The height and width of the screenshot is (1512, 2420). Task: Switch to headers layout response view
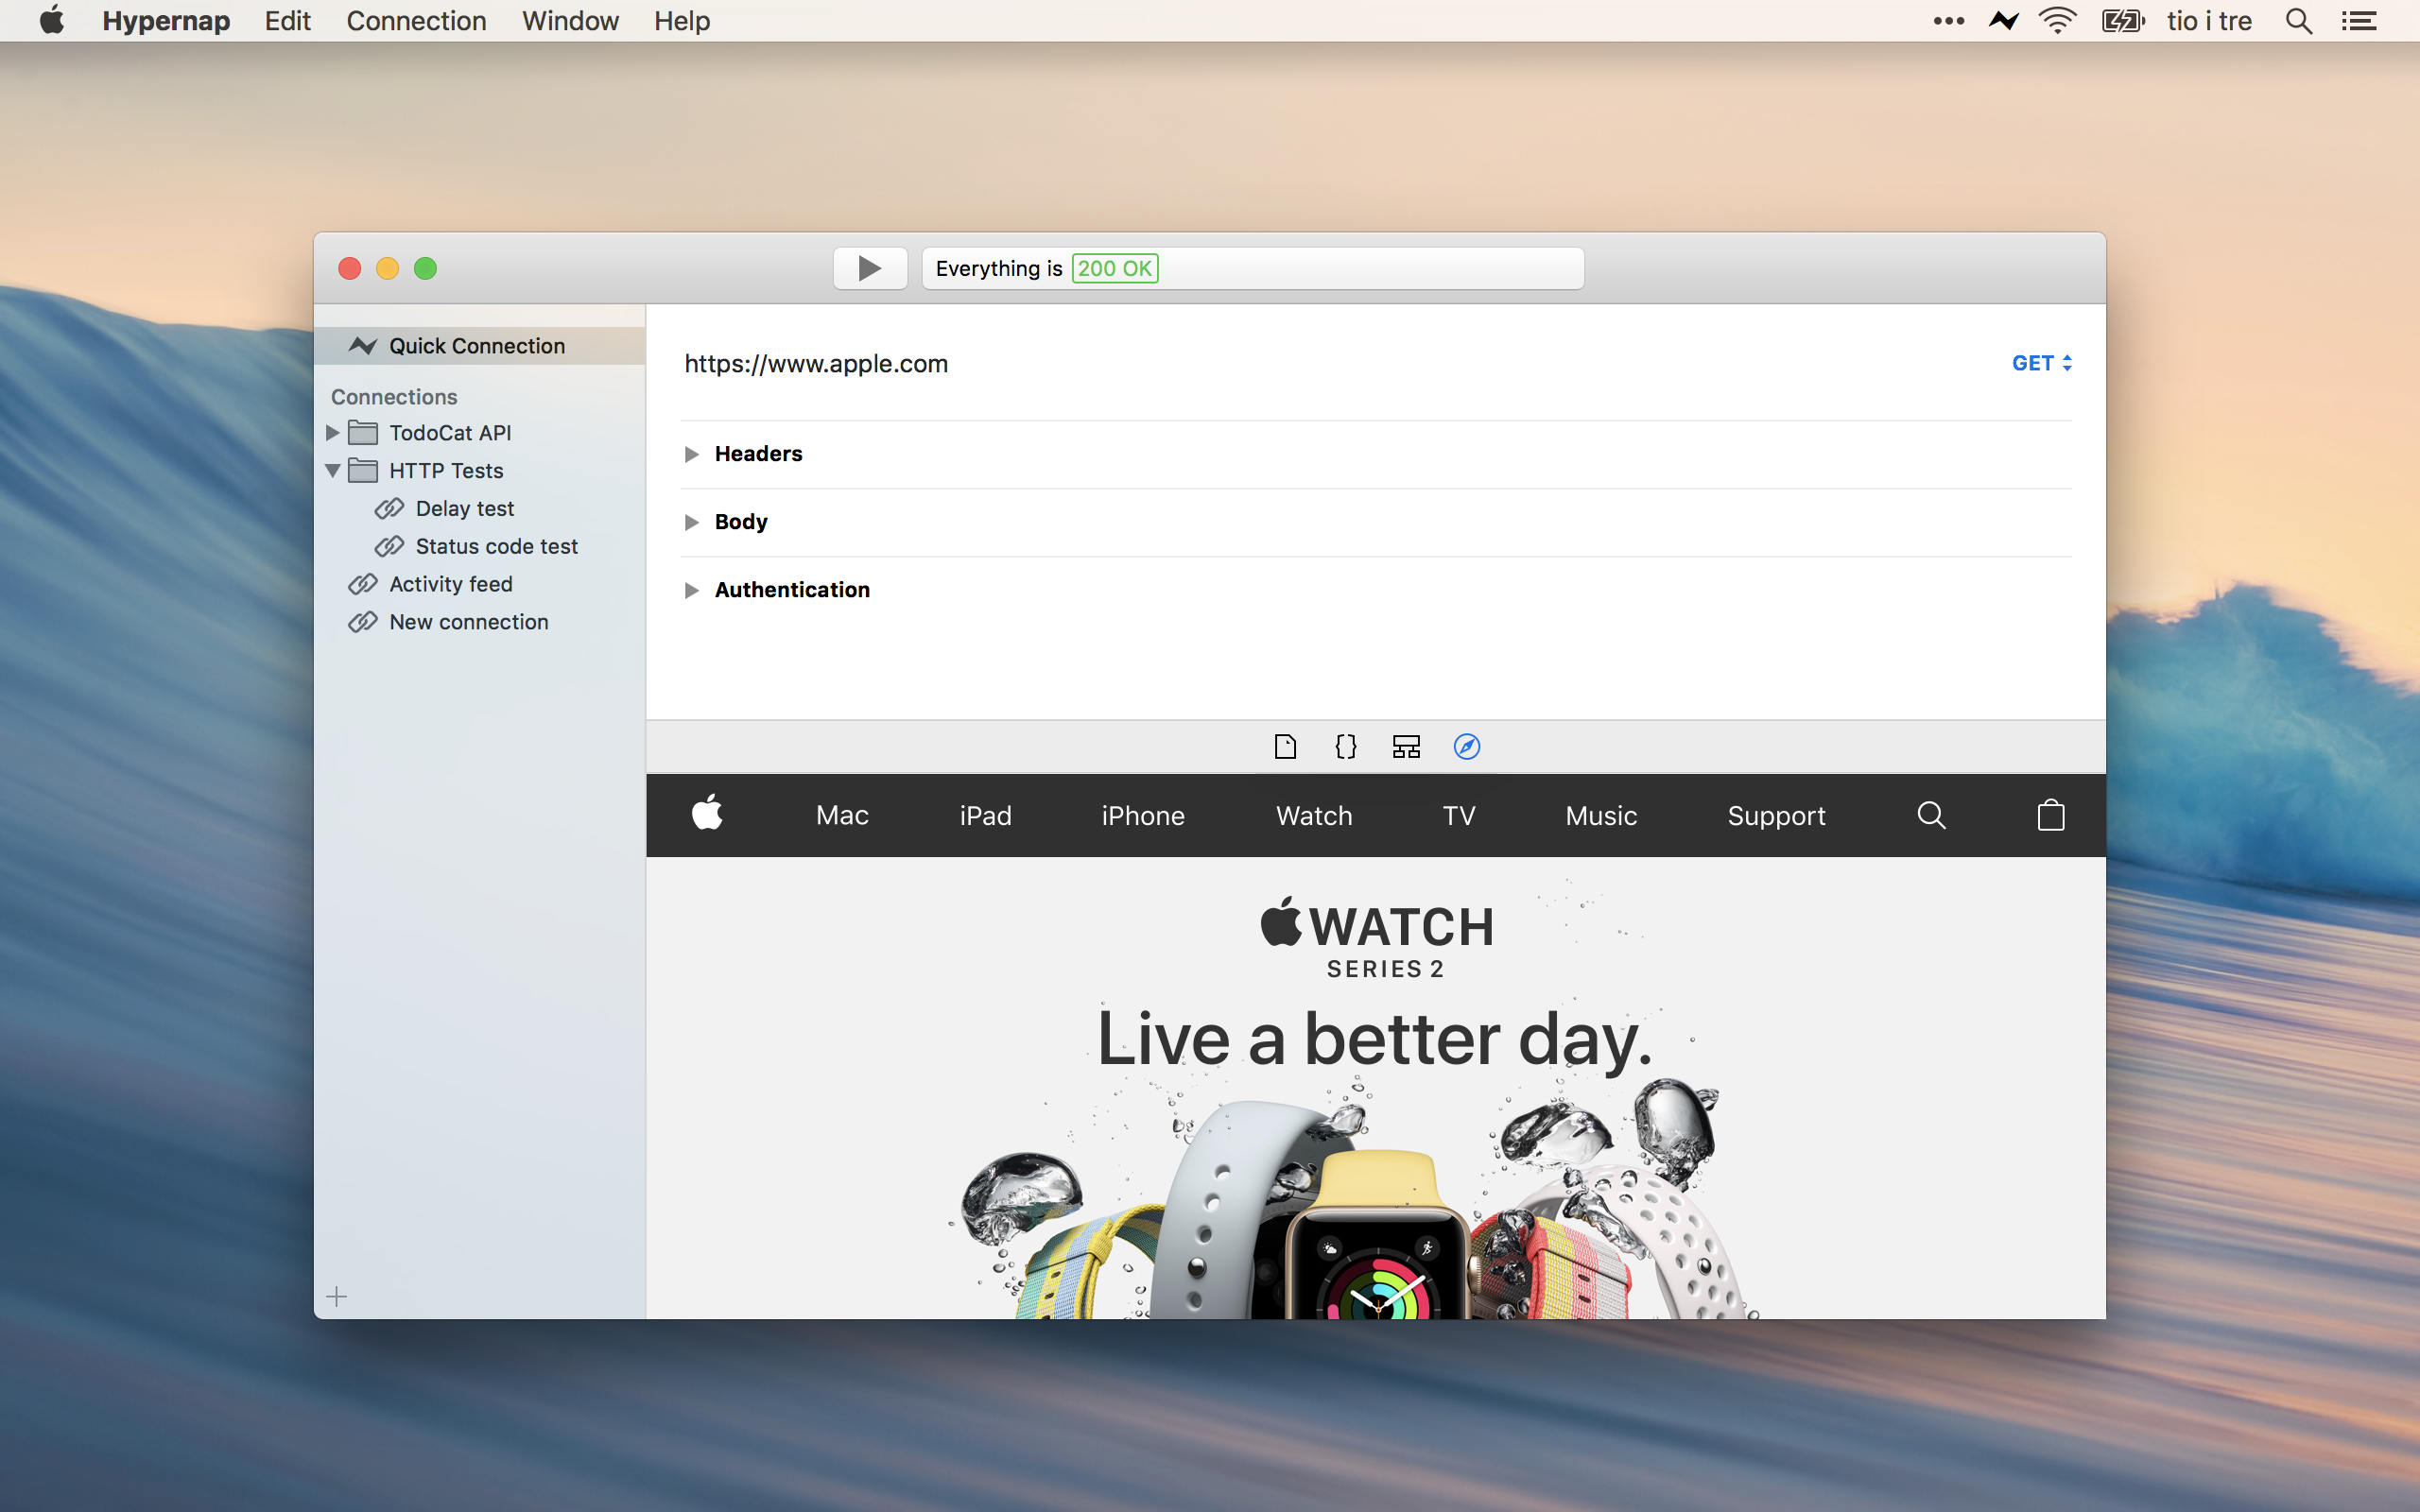point(1406,747)
